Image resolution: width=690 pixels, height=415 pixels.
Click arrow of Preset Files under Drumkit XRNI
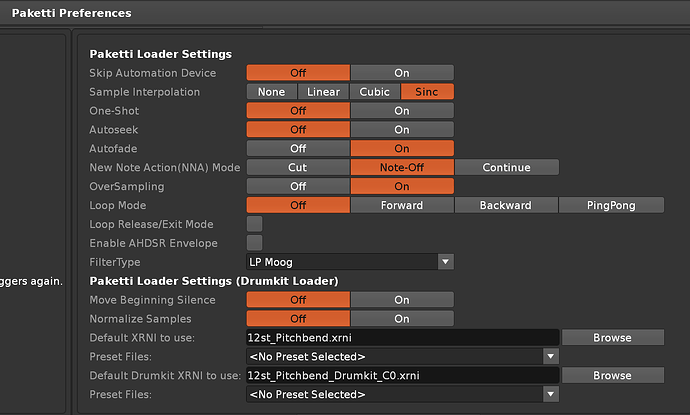coord(551,394)
